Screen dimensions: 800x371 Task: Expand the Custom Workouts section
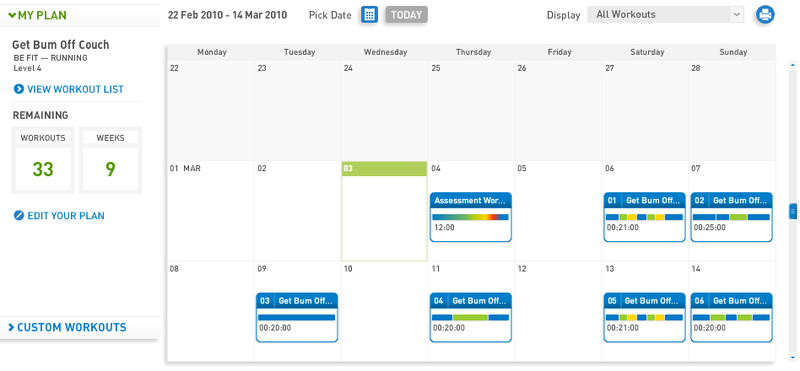[x=67, y=327]
